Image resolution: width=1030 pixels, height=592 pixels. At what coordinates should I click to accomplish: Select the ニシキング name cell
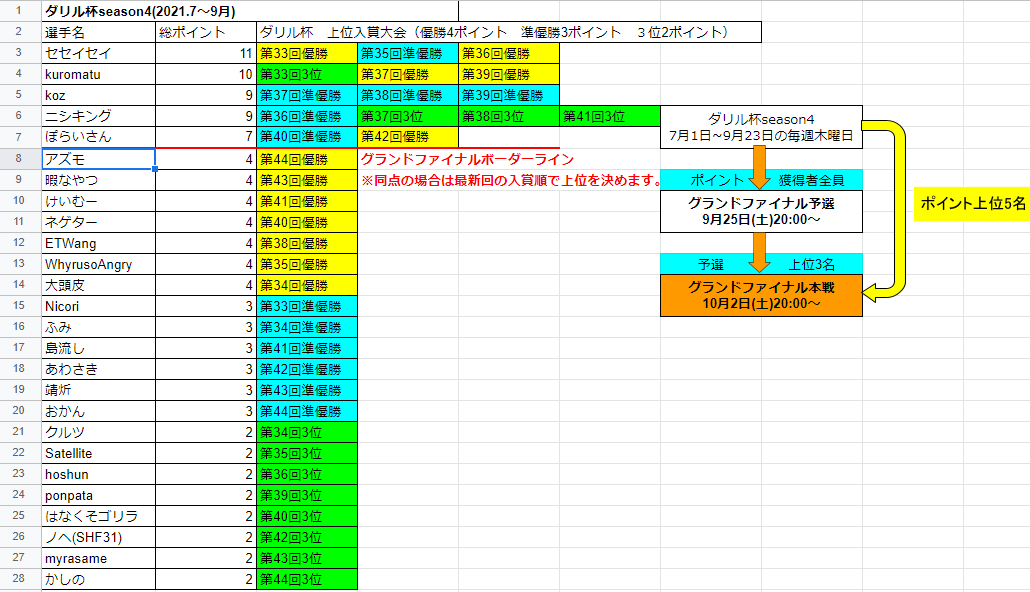click(99, 116)
